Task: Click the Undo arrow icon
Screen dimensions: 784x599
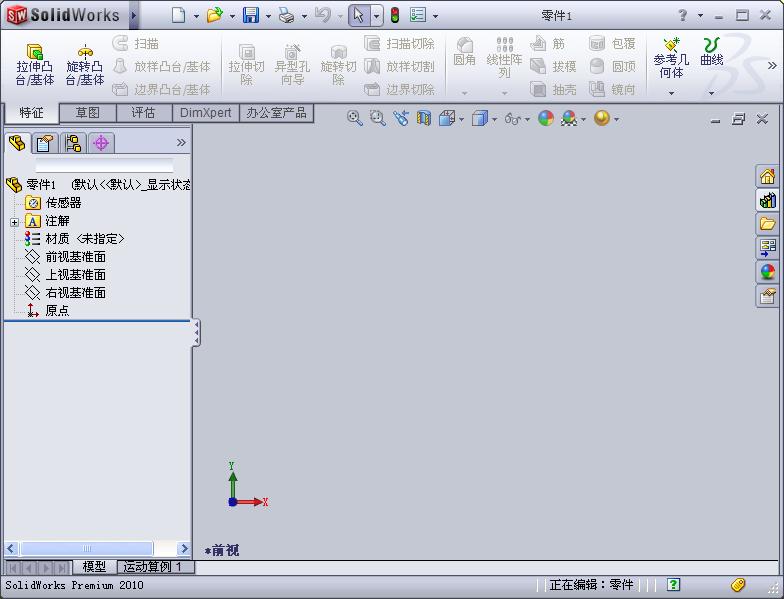Action: [323, 16]
